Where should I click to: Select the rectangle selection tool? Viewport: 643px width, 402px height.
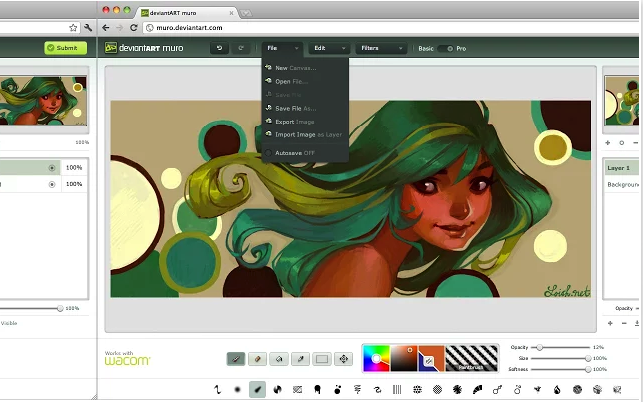click(322, 359)
